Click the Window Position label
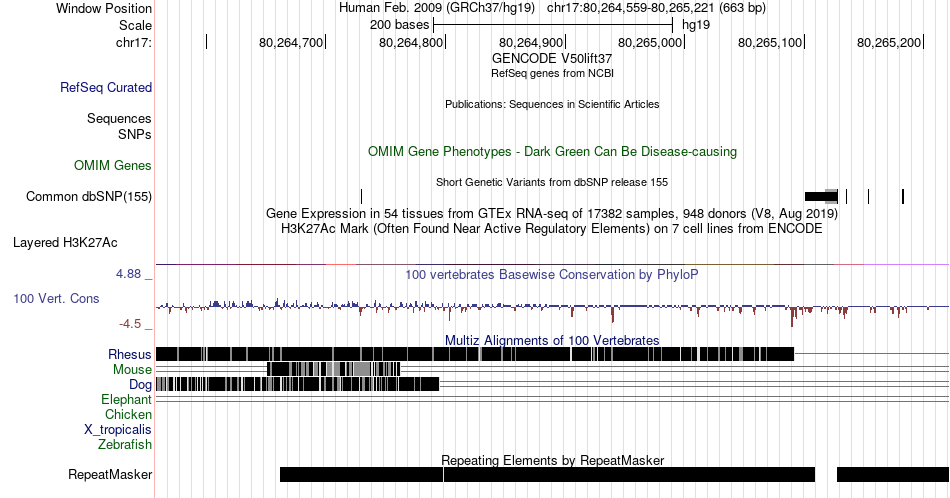This screenshot has height=498, width=950. (x=104, y=8)
